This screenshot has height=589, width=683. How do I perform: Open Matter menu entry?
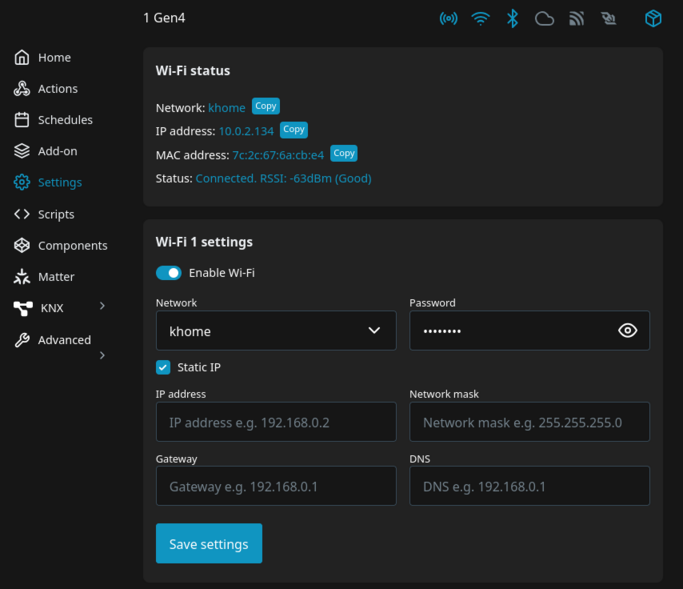pyautogui.click(x=56, y=277)
